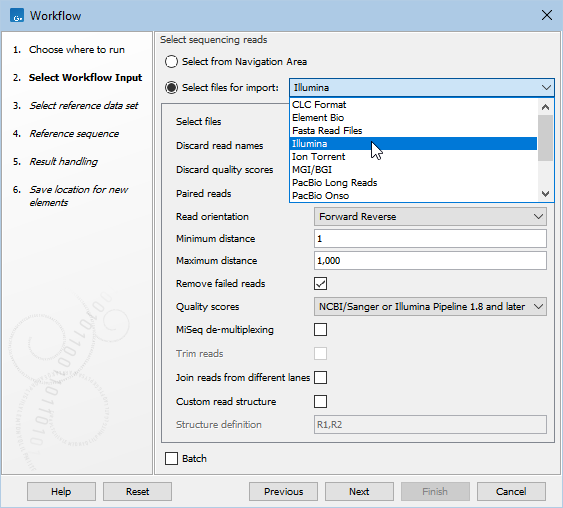
Task: Click the Discard quality scores label
Action: (224, 169)
